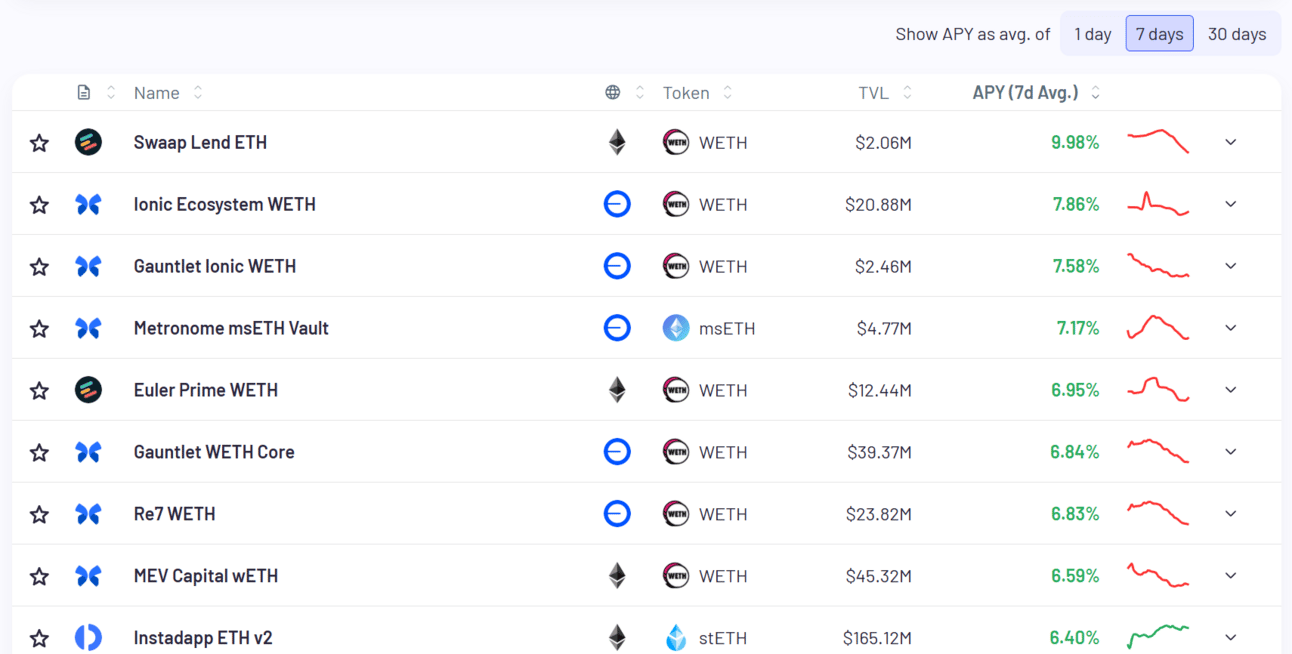Viewport: 1292px width, 654px height.
Task: Star the Swaap Lend ETH vault
Action: 39,143
